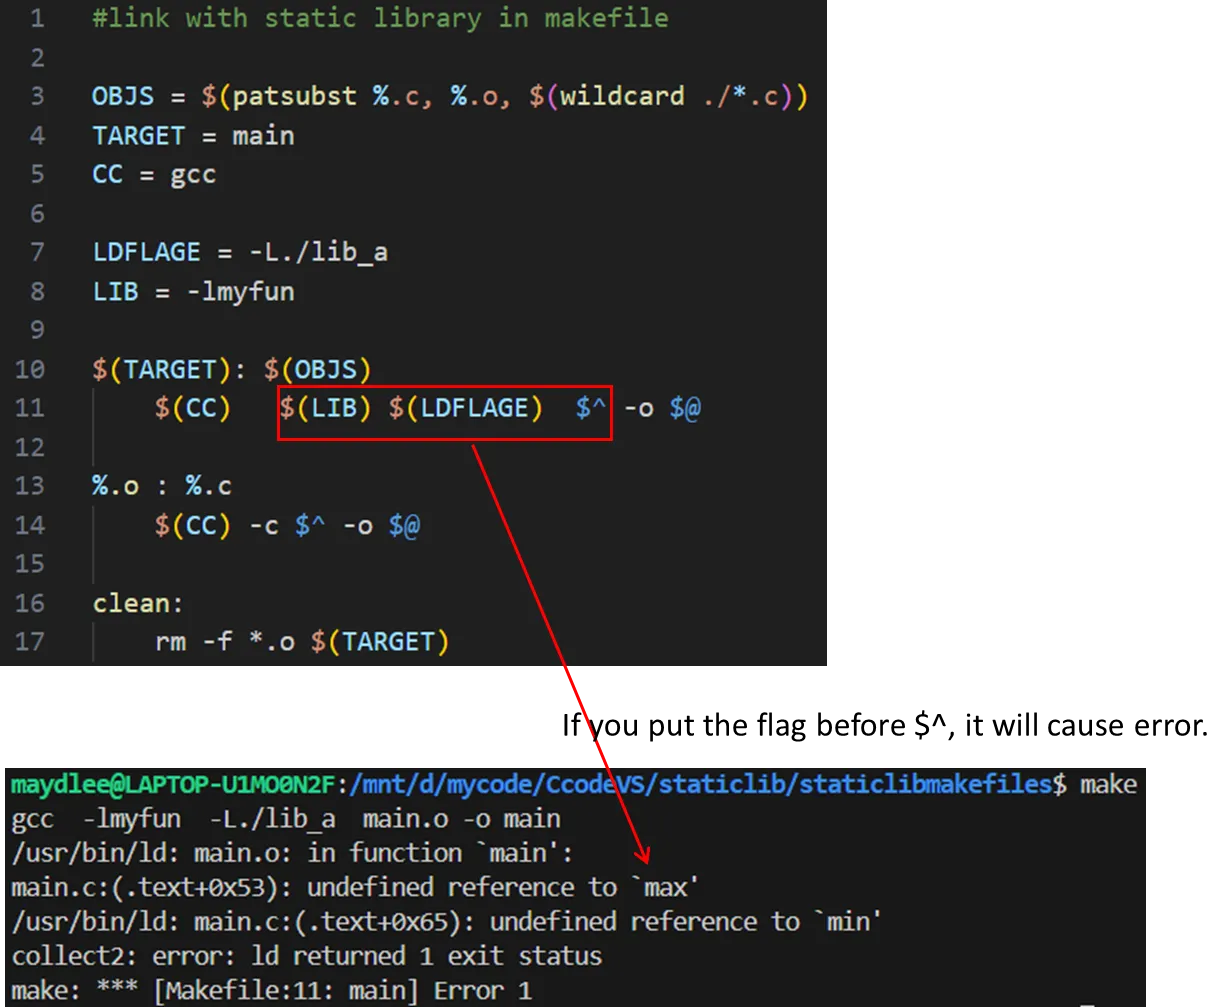The height and width of the screenshot is (1007, 1231).
Task: Click line number 11 in the gutter
Action: click(30, 408)
